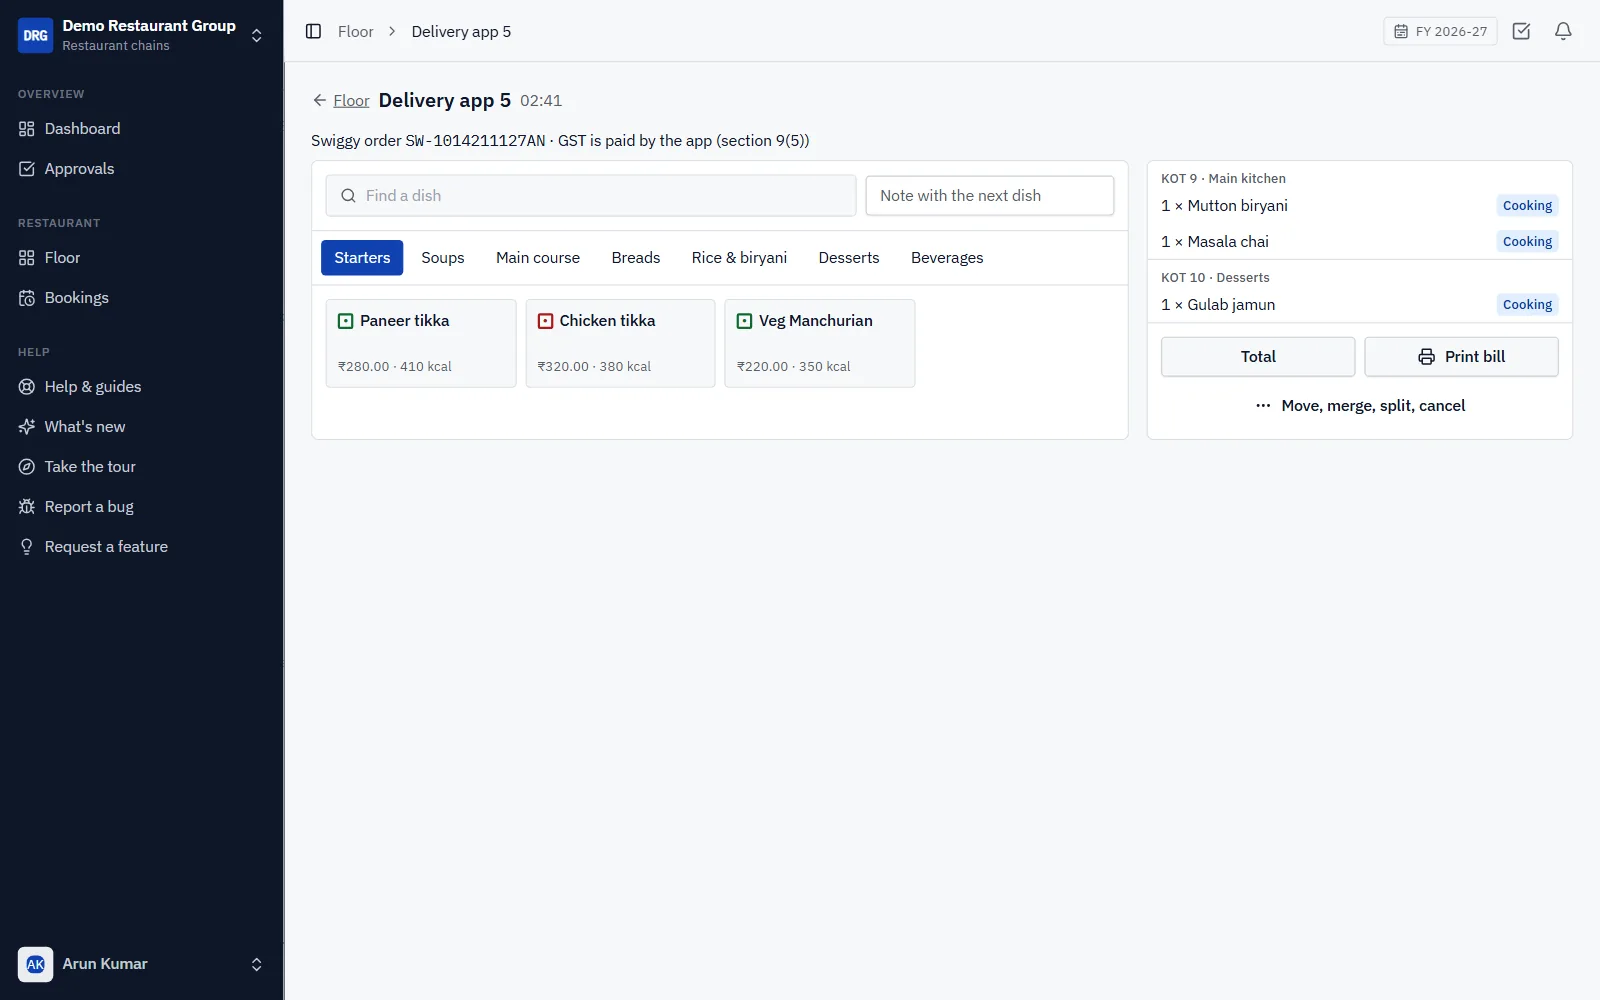1600x1000 pixels.
Task: Open Dashboard from the sidebar
Action: point(141,129)
